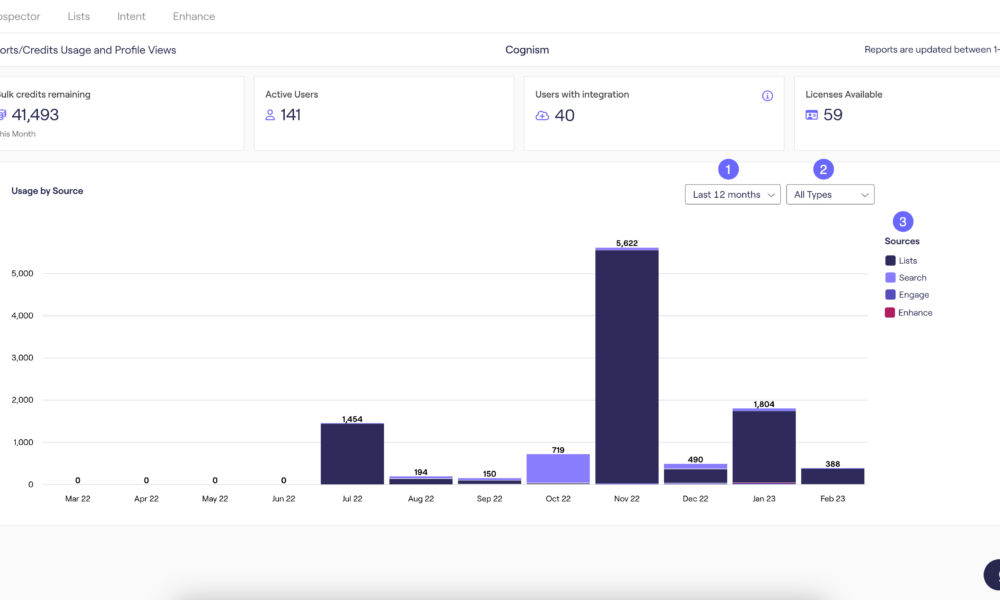
Task: Click the Engage legend color swatch
Action: click(890, 295)
